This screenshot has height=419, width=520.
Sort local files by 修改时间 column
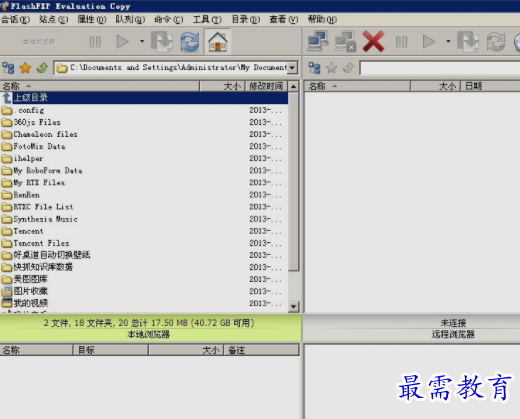[266, 86]
